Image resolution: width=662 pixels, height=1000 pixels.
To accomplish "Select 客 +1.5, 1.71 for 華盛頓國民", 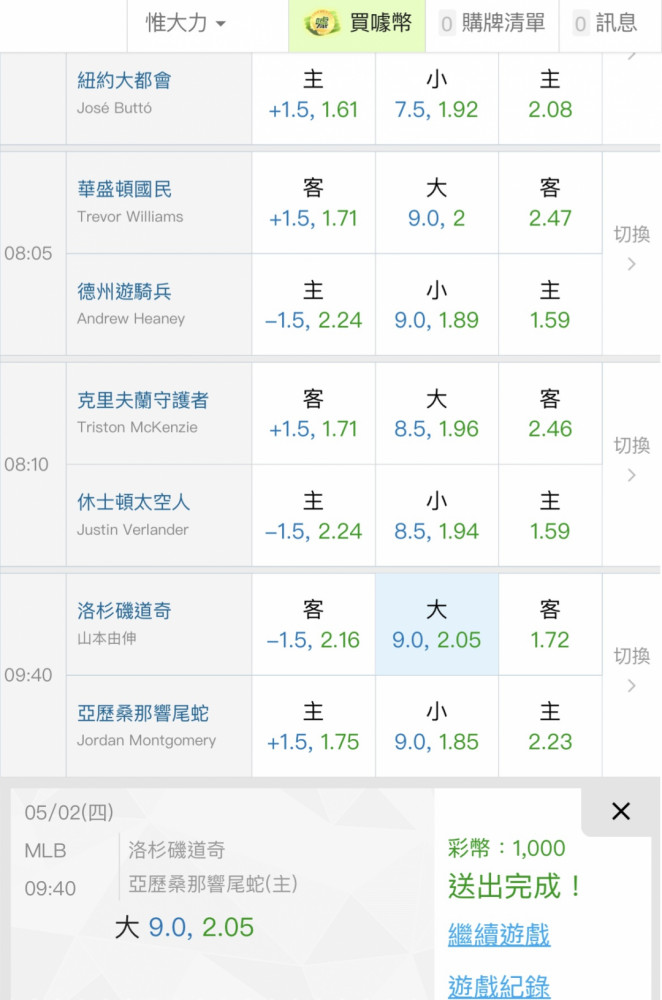I will coord(313,203).
